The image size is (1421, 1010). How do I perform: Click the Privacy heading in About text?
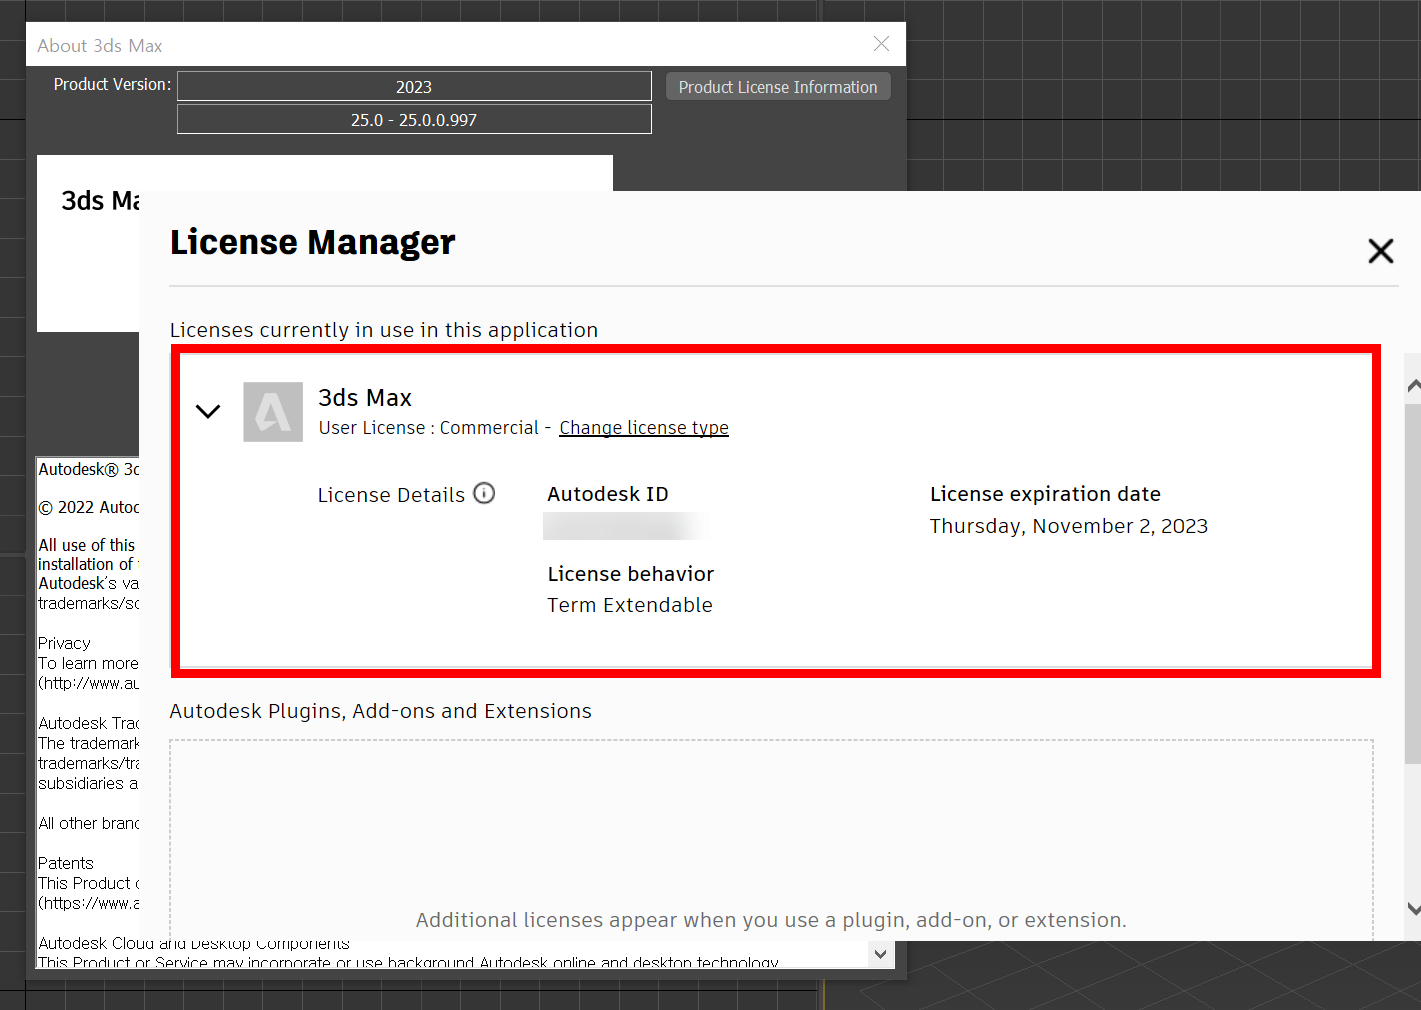click(x=64, y=643)
